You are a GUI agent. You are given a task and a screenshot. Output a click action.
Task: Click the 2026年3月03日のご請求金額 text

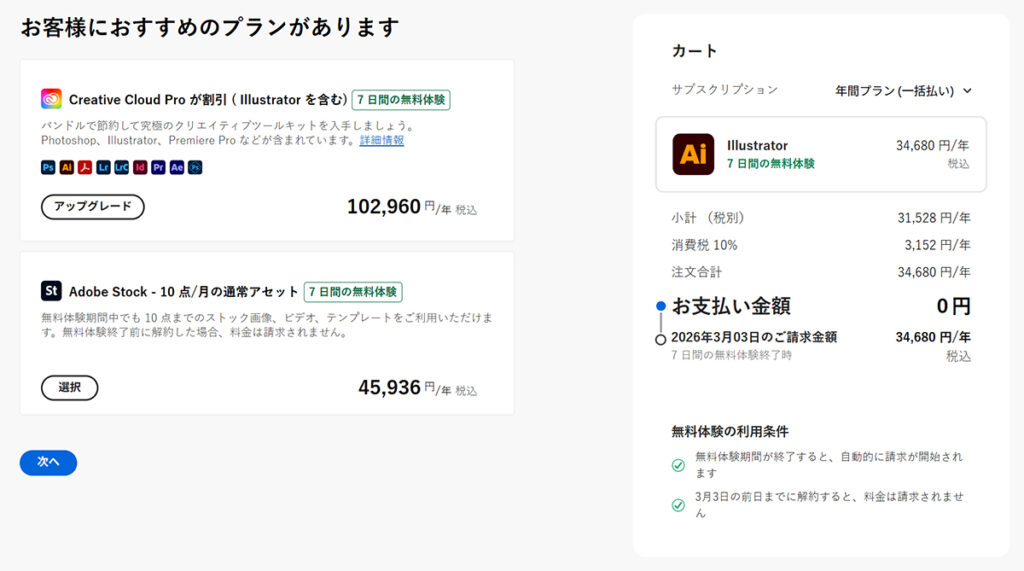pos(754,337)
